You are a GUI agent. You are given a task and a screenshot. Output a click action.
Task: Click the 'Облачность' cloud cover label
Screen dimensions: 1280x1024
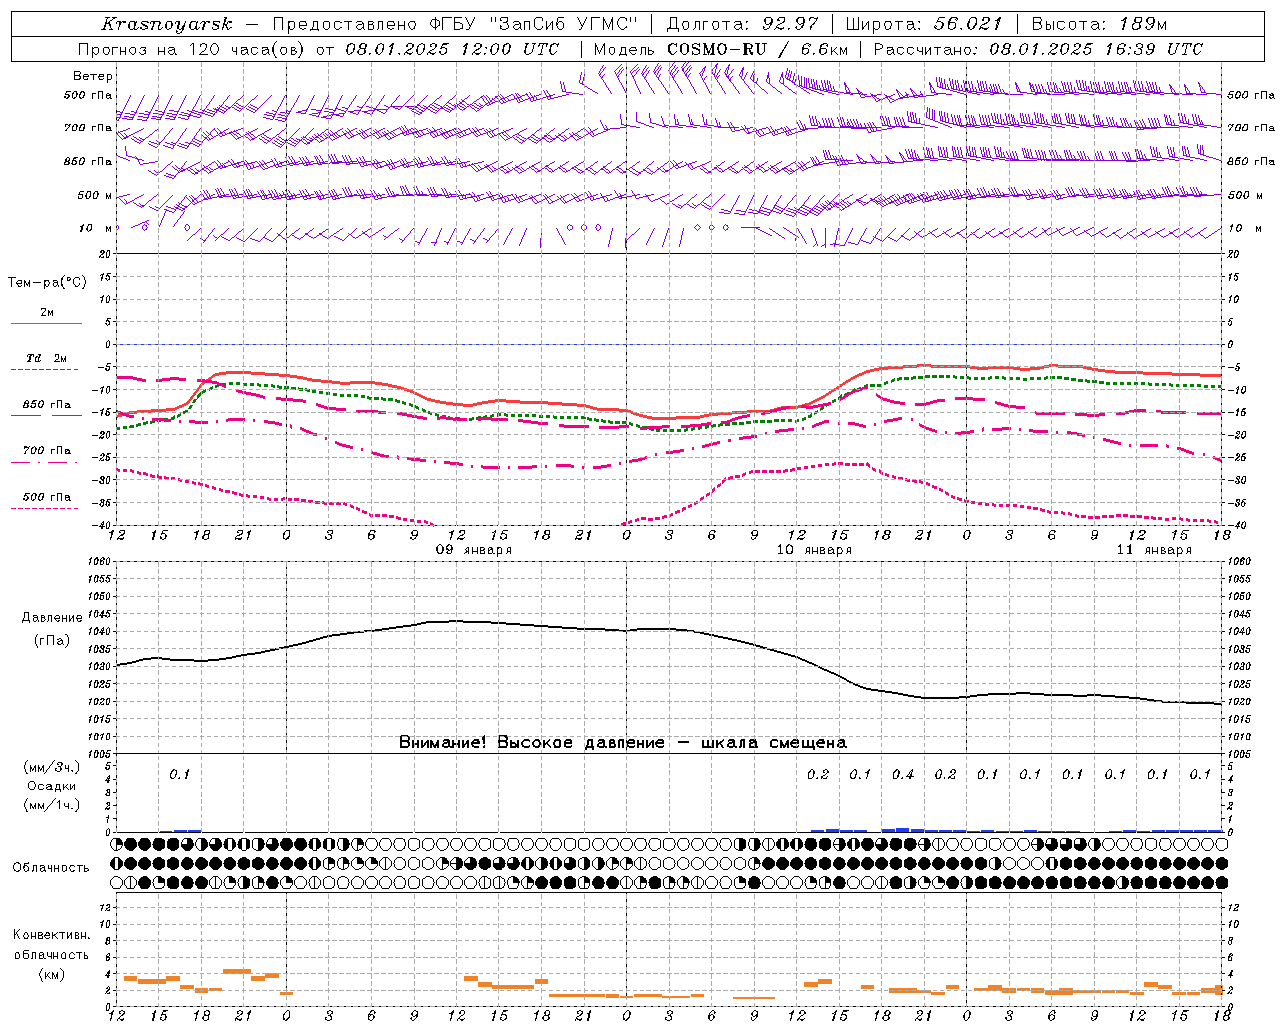pyautogui.click(x=51, y=867)
